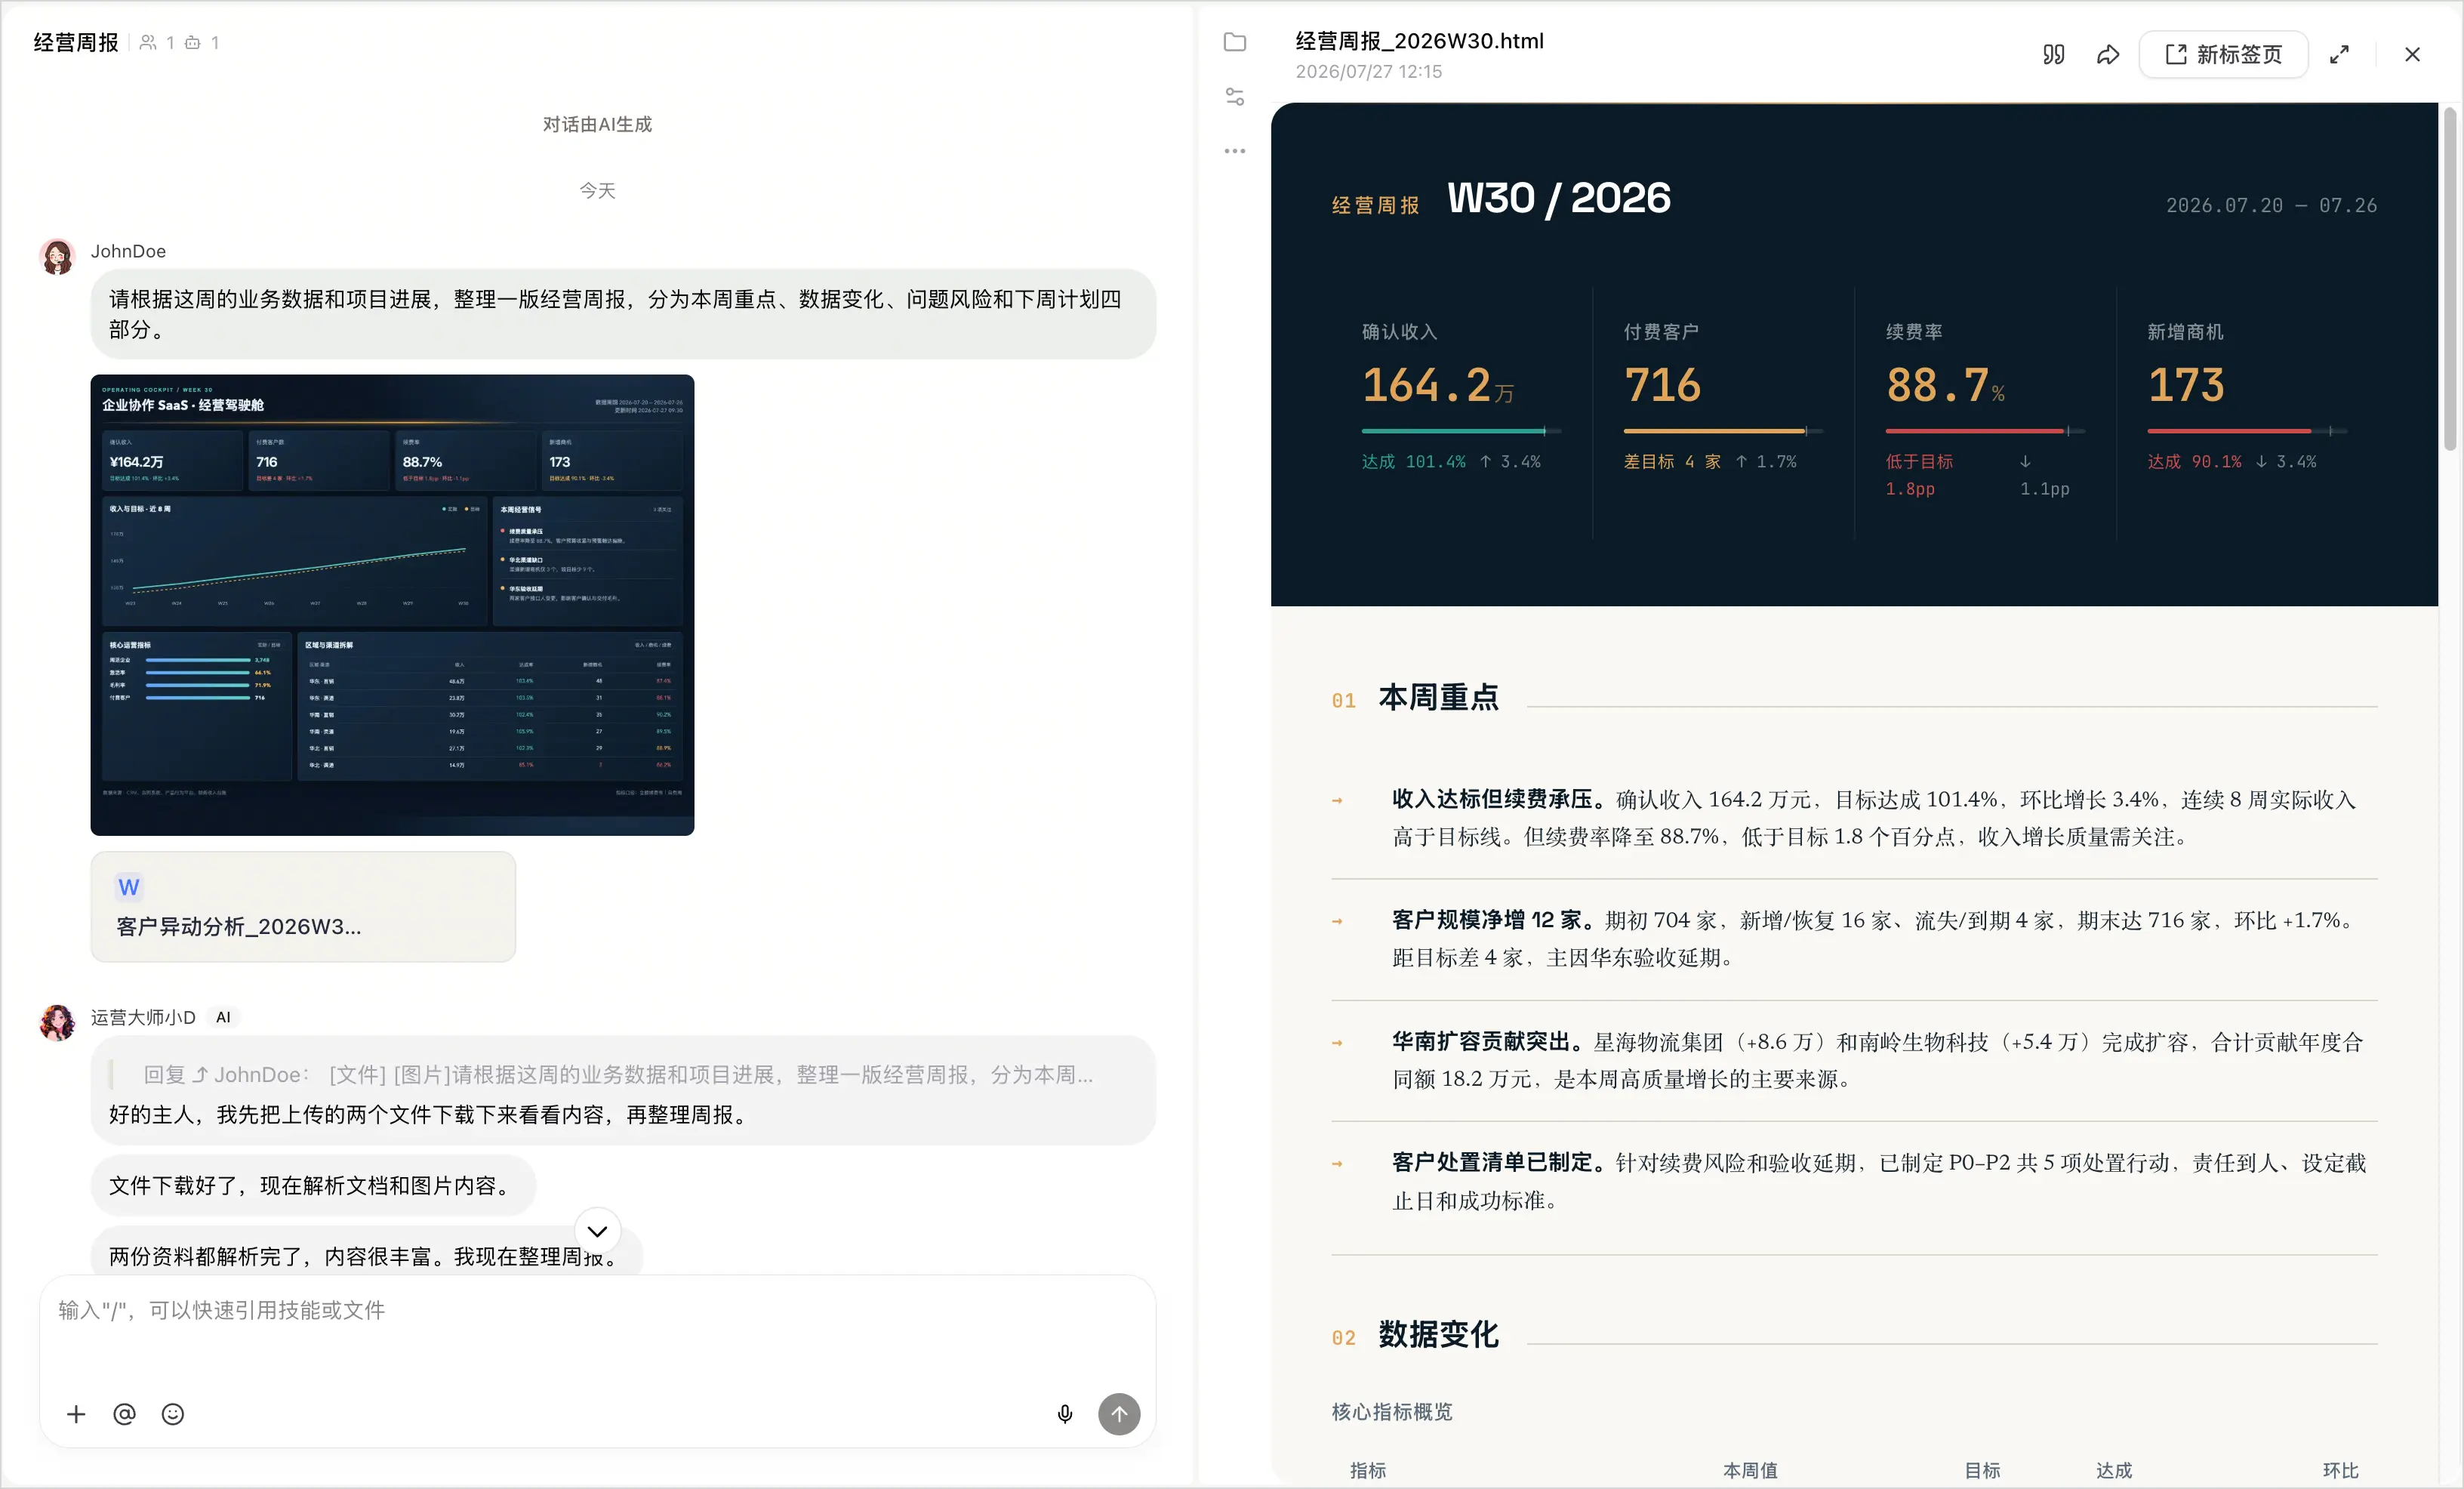Open the emoji picker icon
Screen dimensions: 2464x1489
point(173,1414)
